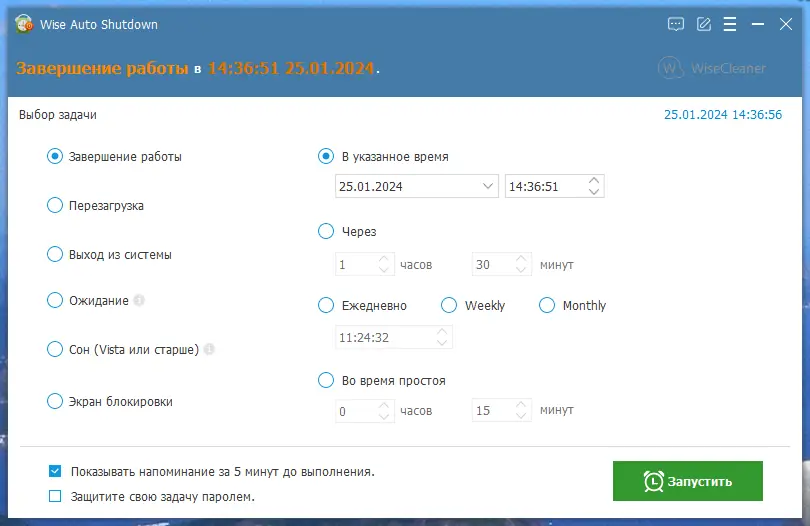Screen dimensions: 810x526
Task: Decrease the idle 15 minutes value
Action: 521,415
